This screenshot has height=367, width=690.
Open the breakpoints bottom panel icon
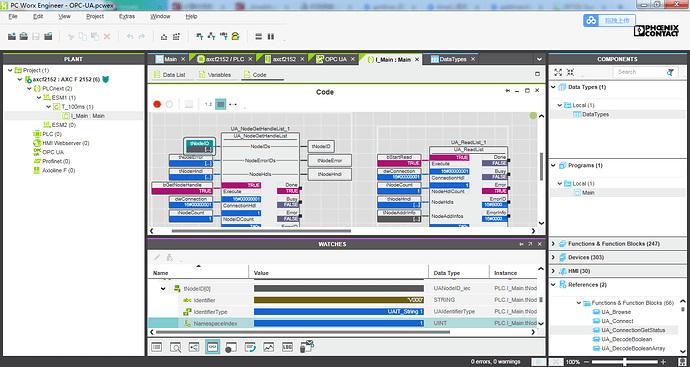coord(231,347)
